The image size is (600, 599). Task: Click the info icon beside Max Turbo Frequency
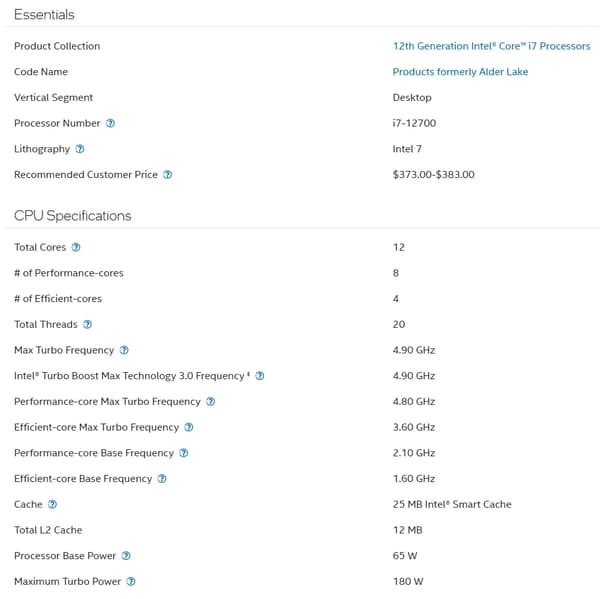click(x=124, y=350)
